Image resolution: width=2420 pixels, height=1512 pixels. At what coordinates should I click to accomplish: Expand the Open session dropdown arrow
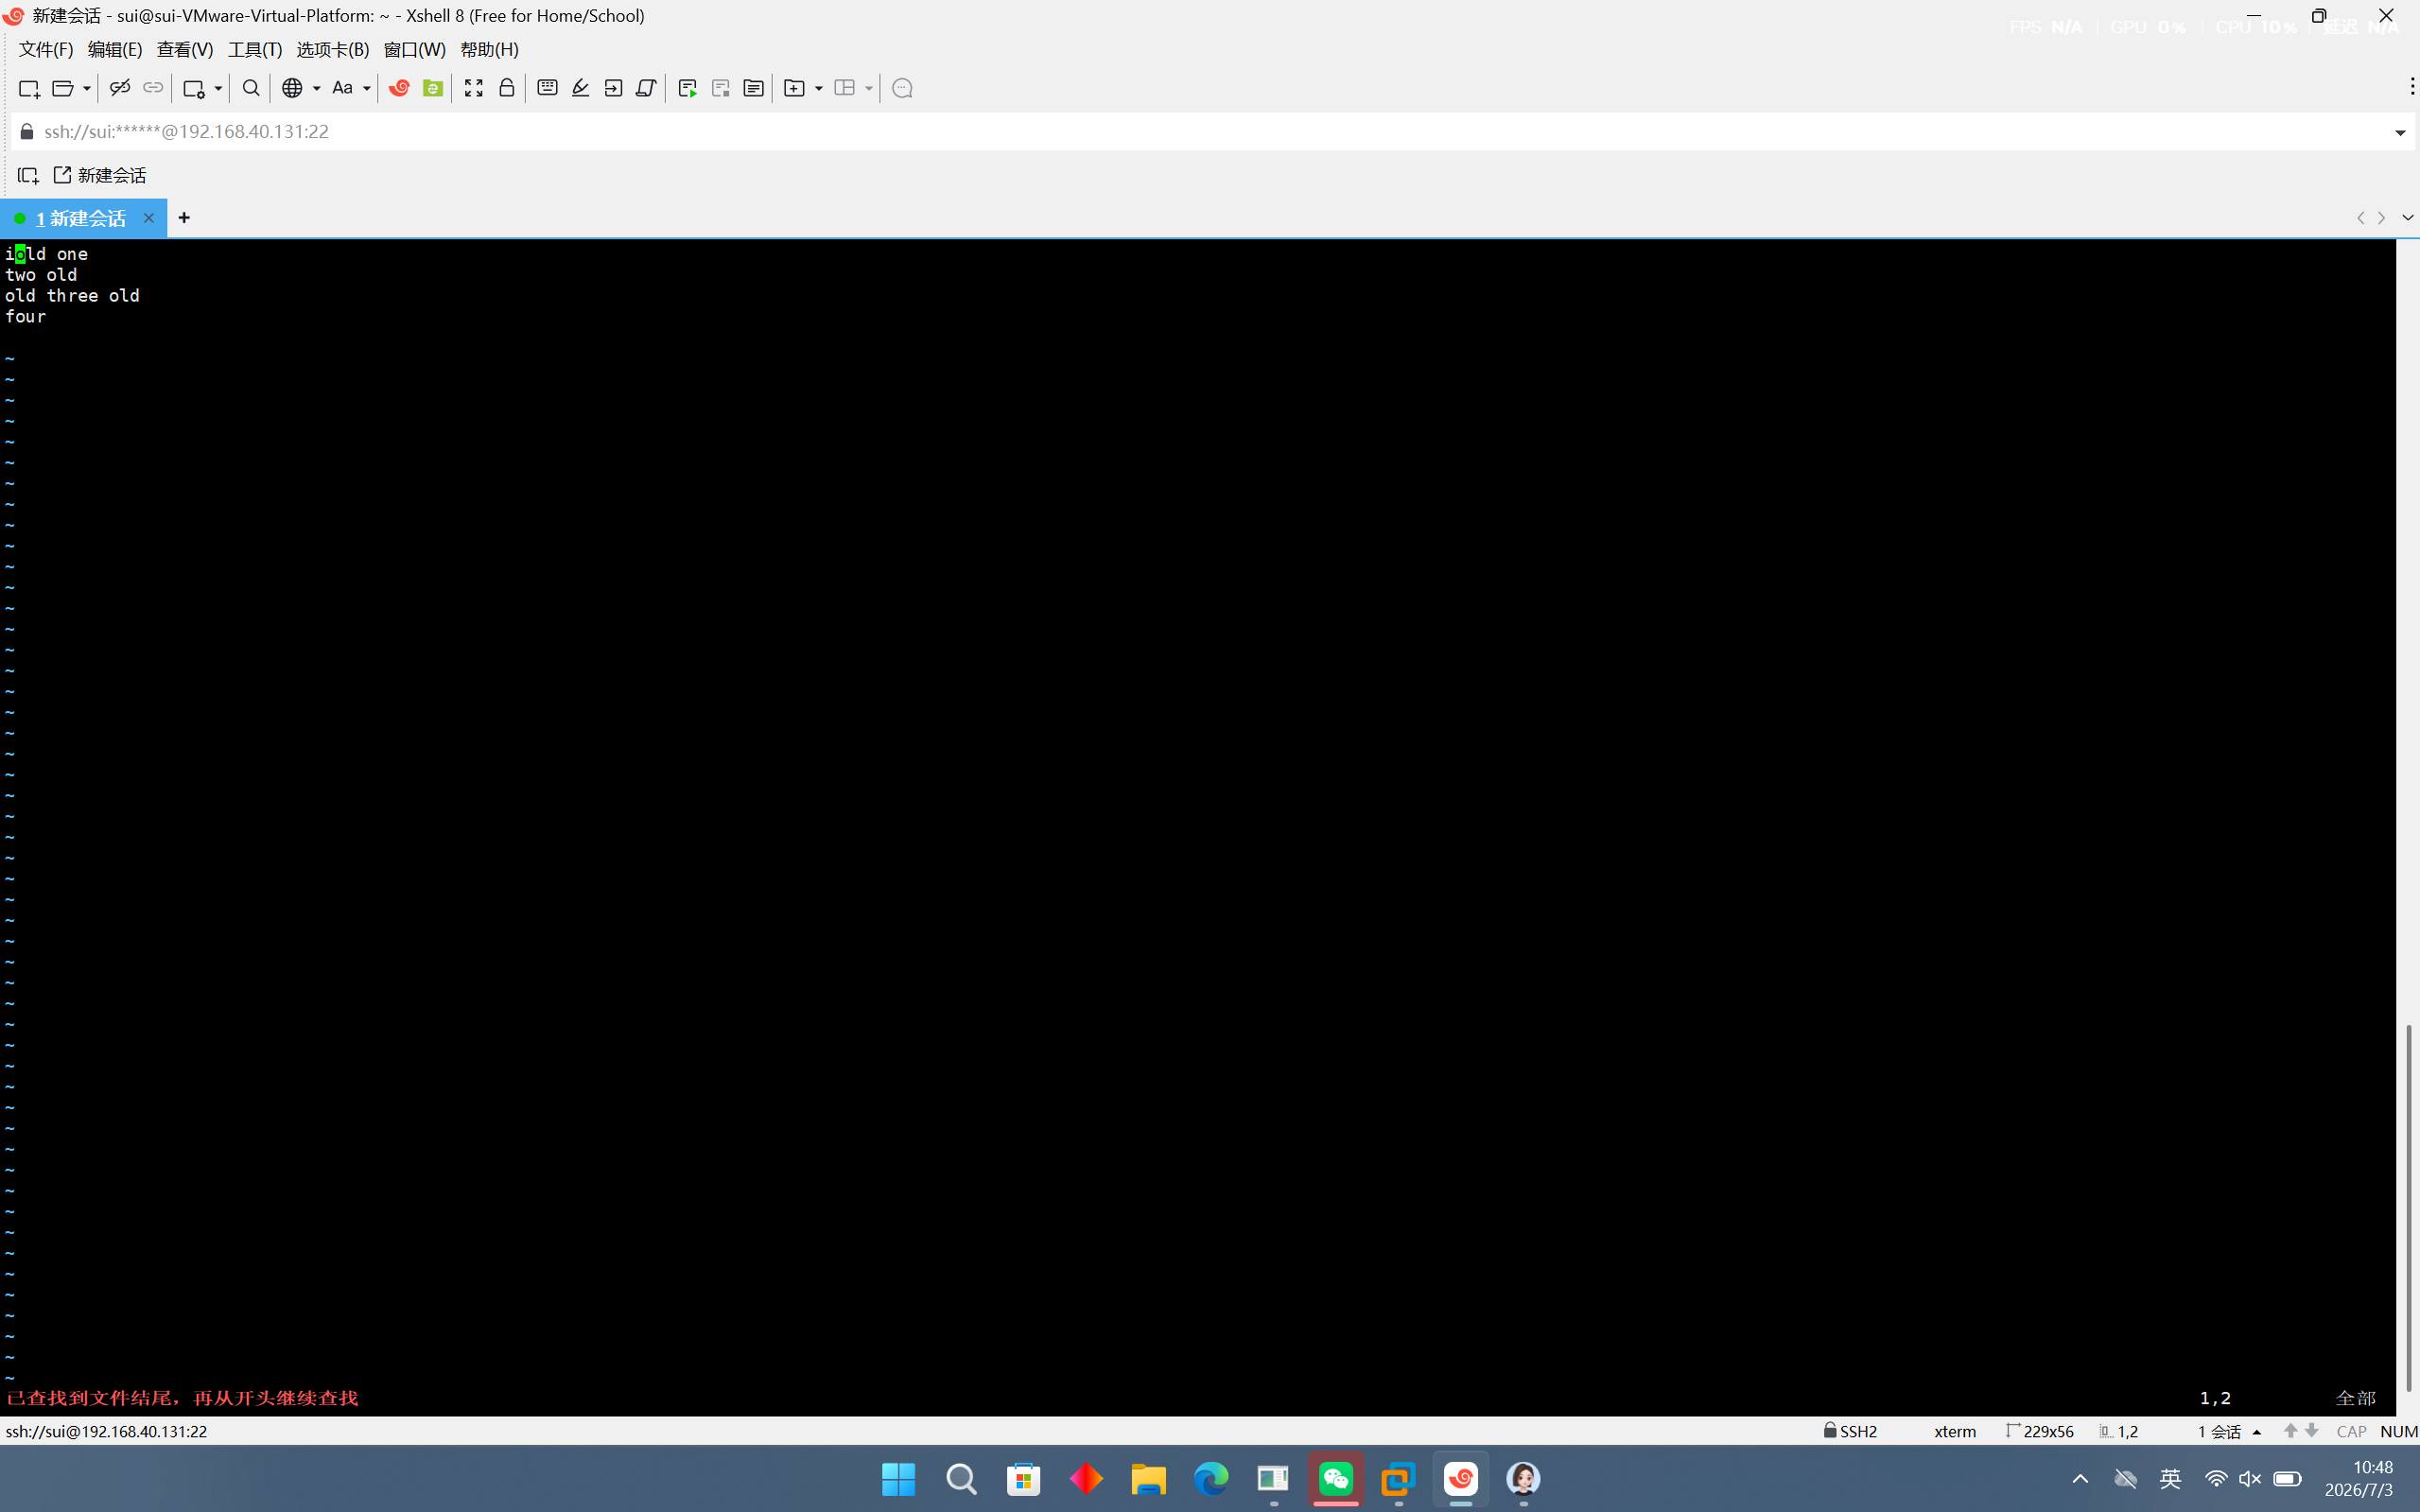(x=87, y=88)
